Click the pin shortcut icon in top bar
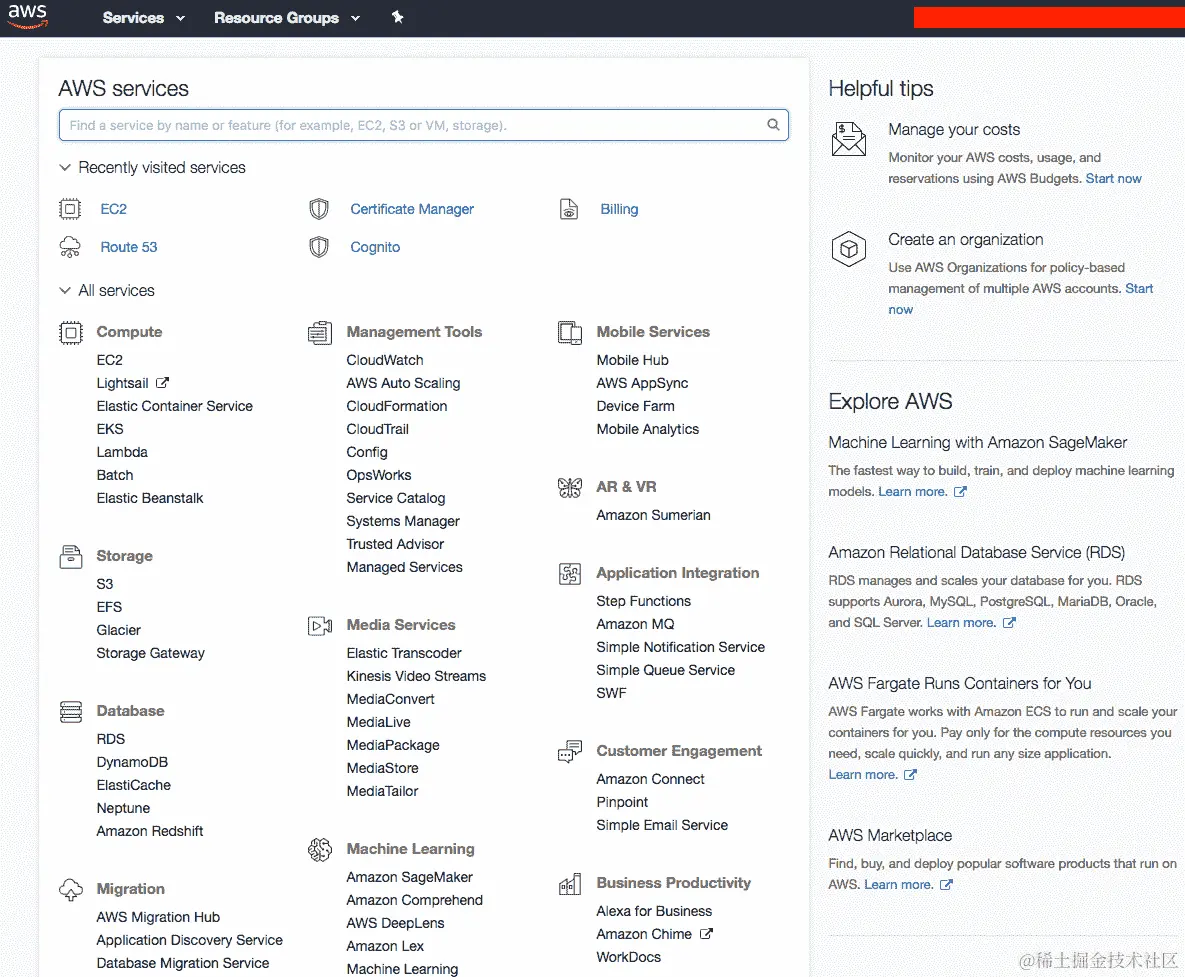Image resolution: width=1185 pixels, height=977 pixels. [x=398, y=17]
